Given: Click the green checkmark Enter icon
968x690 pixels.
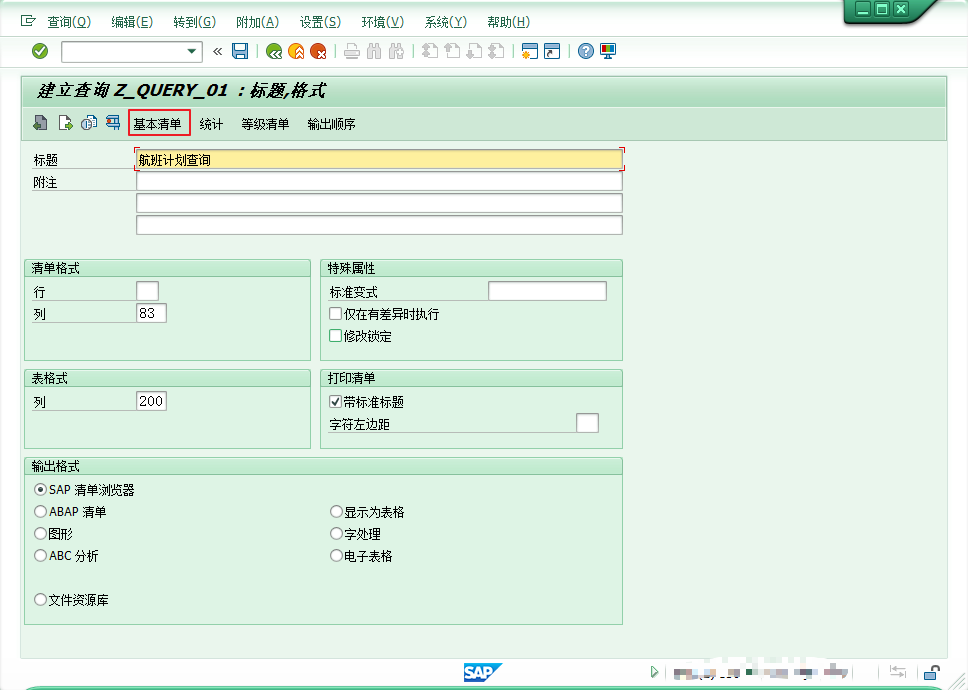Looking at the screenshot, I should 40,51.
